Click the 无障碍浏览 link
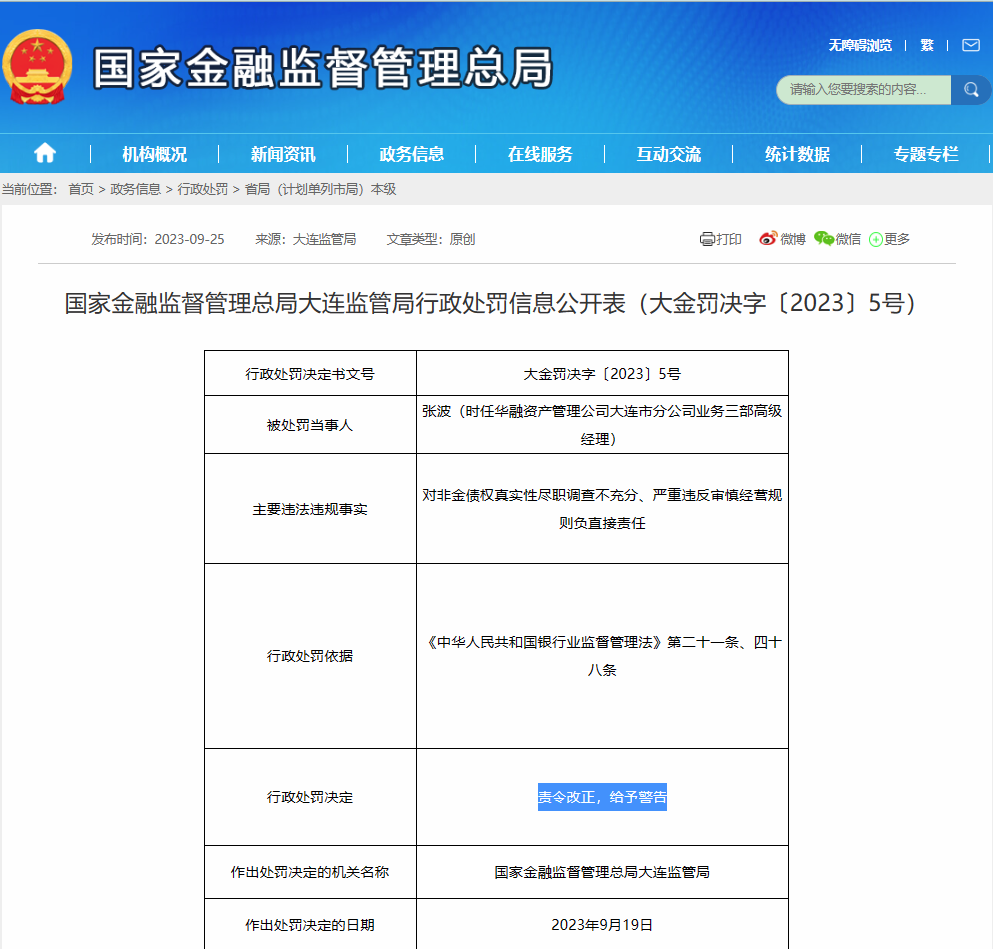 click(x=860, y=46)
